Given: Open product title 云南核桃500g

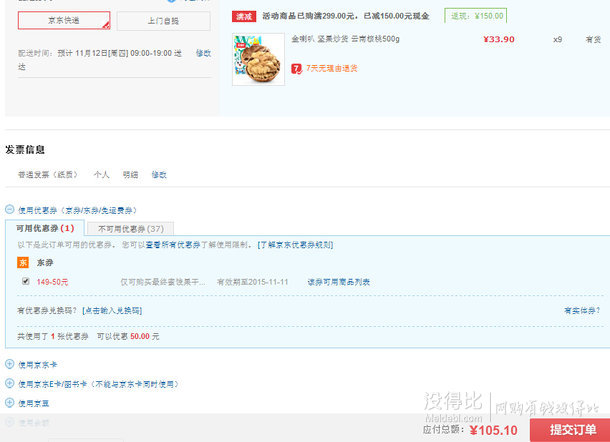Looking at the screenshot, I should (x=345, y=39).
